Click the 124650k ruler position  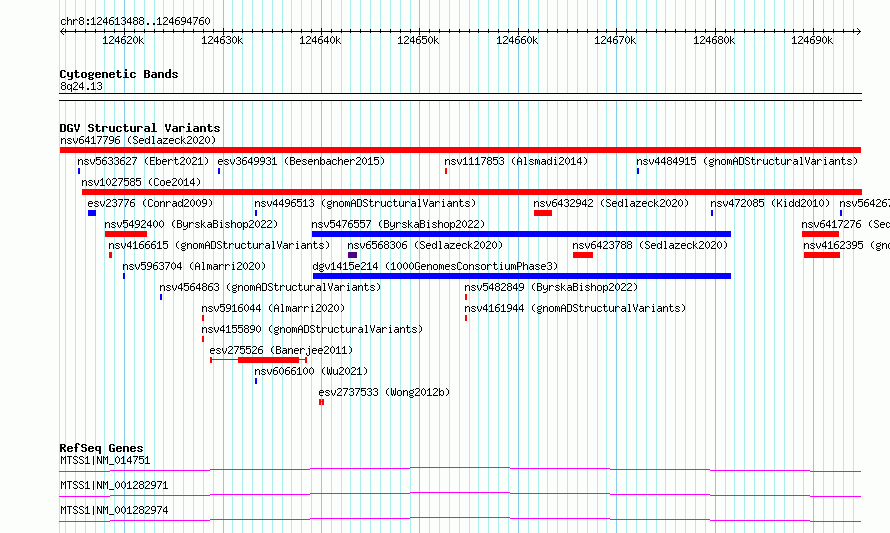[x=418, y=40]
